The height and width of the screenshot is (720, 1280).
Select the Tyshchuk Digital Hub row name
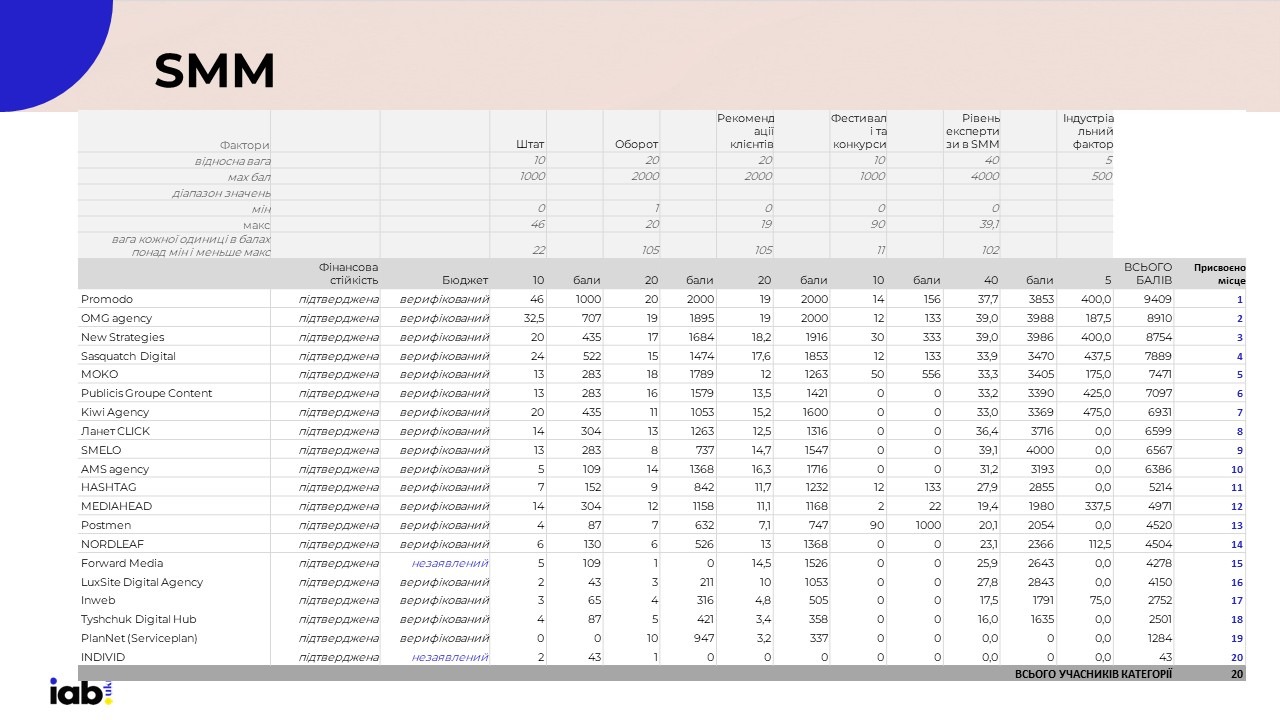(x=137, y=619)
